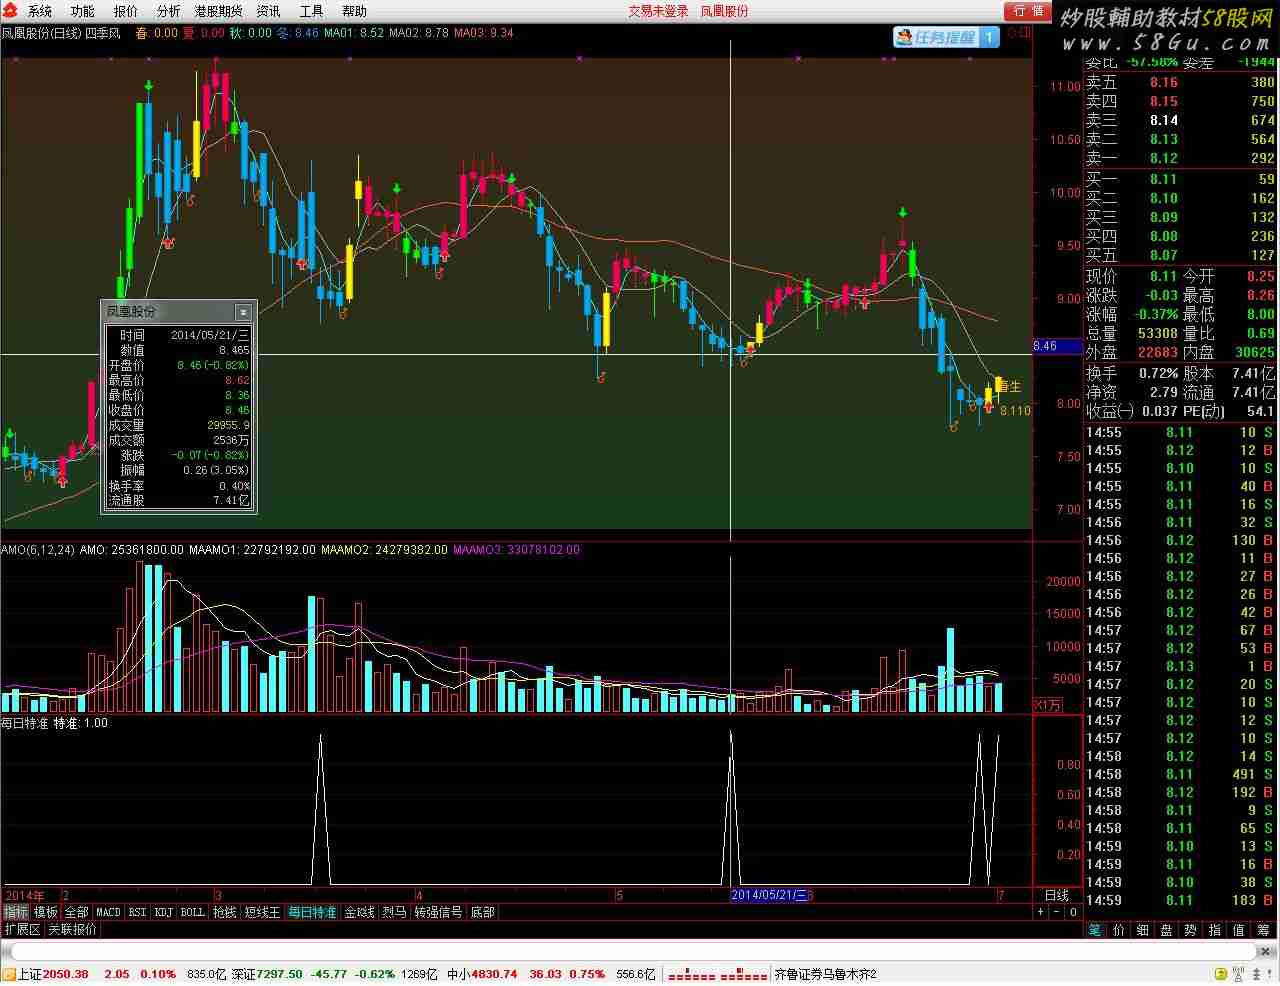Click the 卖一 ask price 8.12
1280x986 pixels.
click(1163, 158)
